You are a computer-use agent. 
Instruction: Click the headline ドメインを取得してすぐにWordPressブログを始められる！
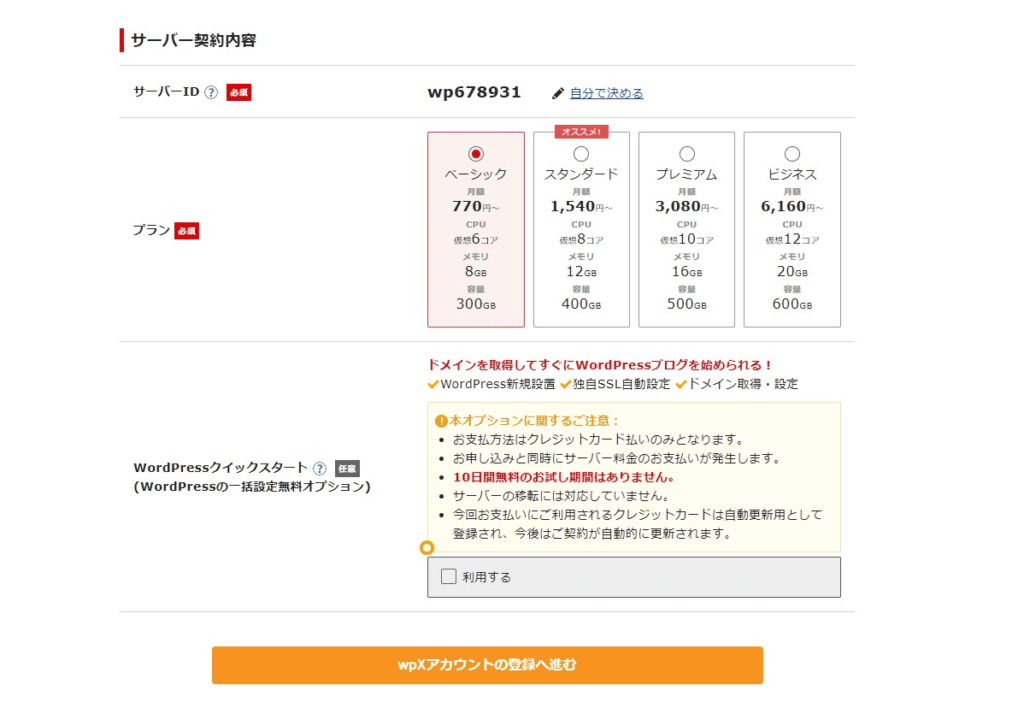click(x=600, y=365)
